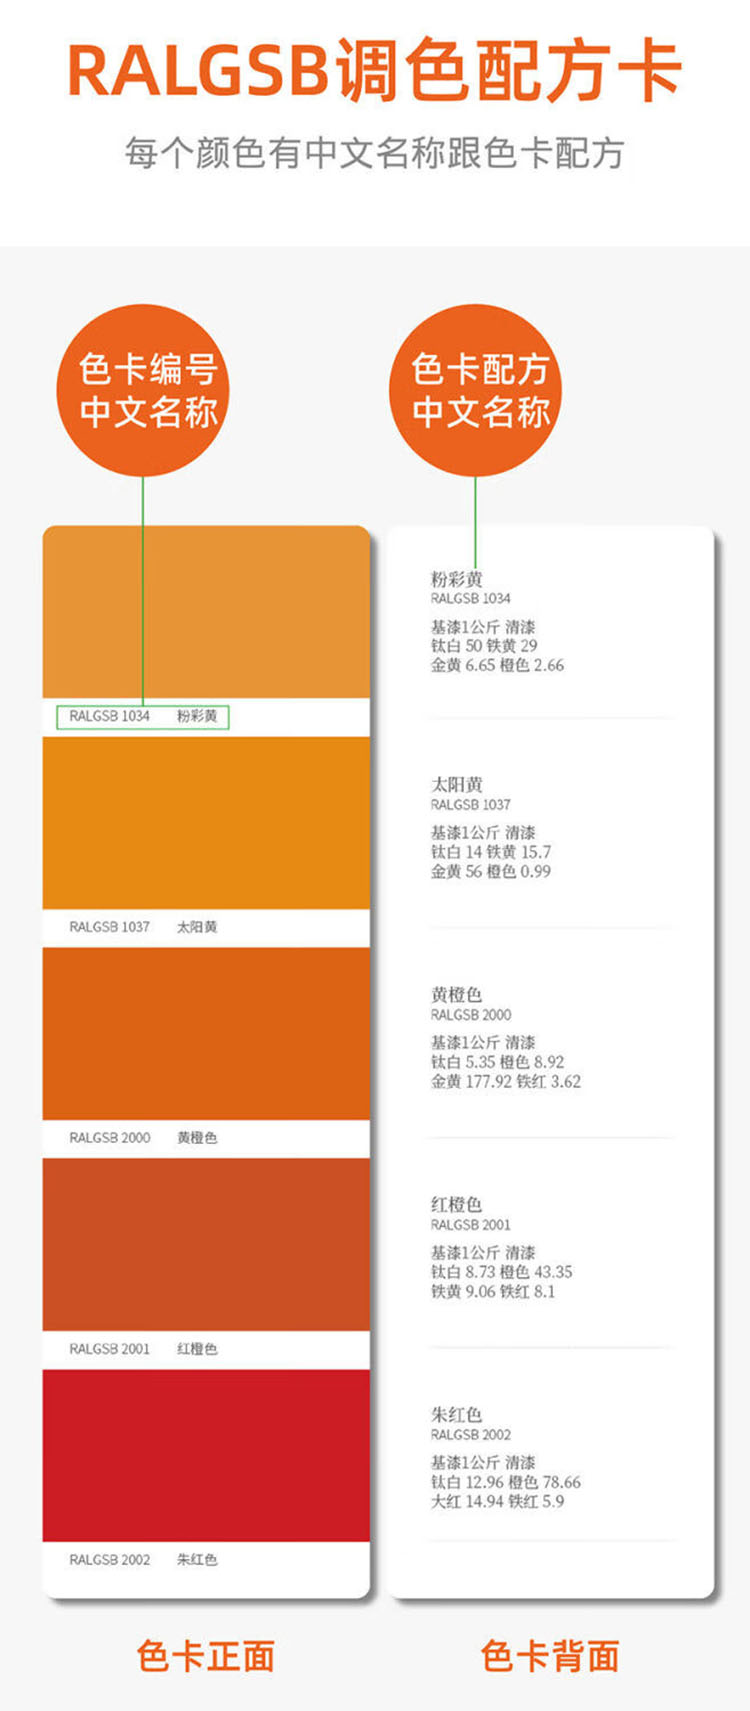Click recipe line 钛白 12.96 橙色 78.66

(x=506, y=1482)
